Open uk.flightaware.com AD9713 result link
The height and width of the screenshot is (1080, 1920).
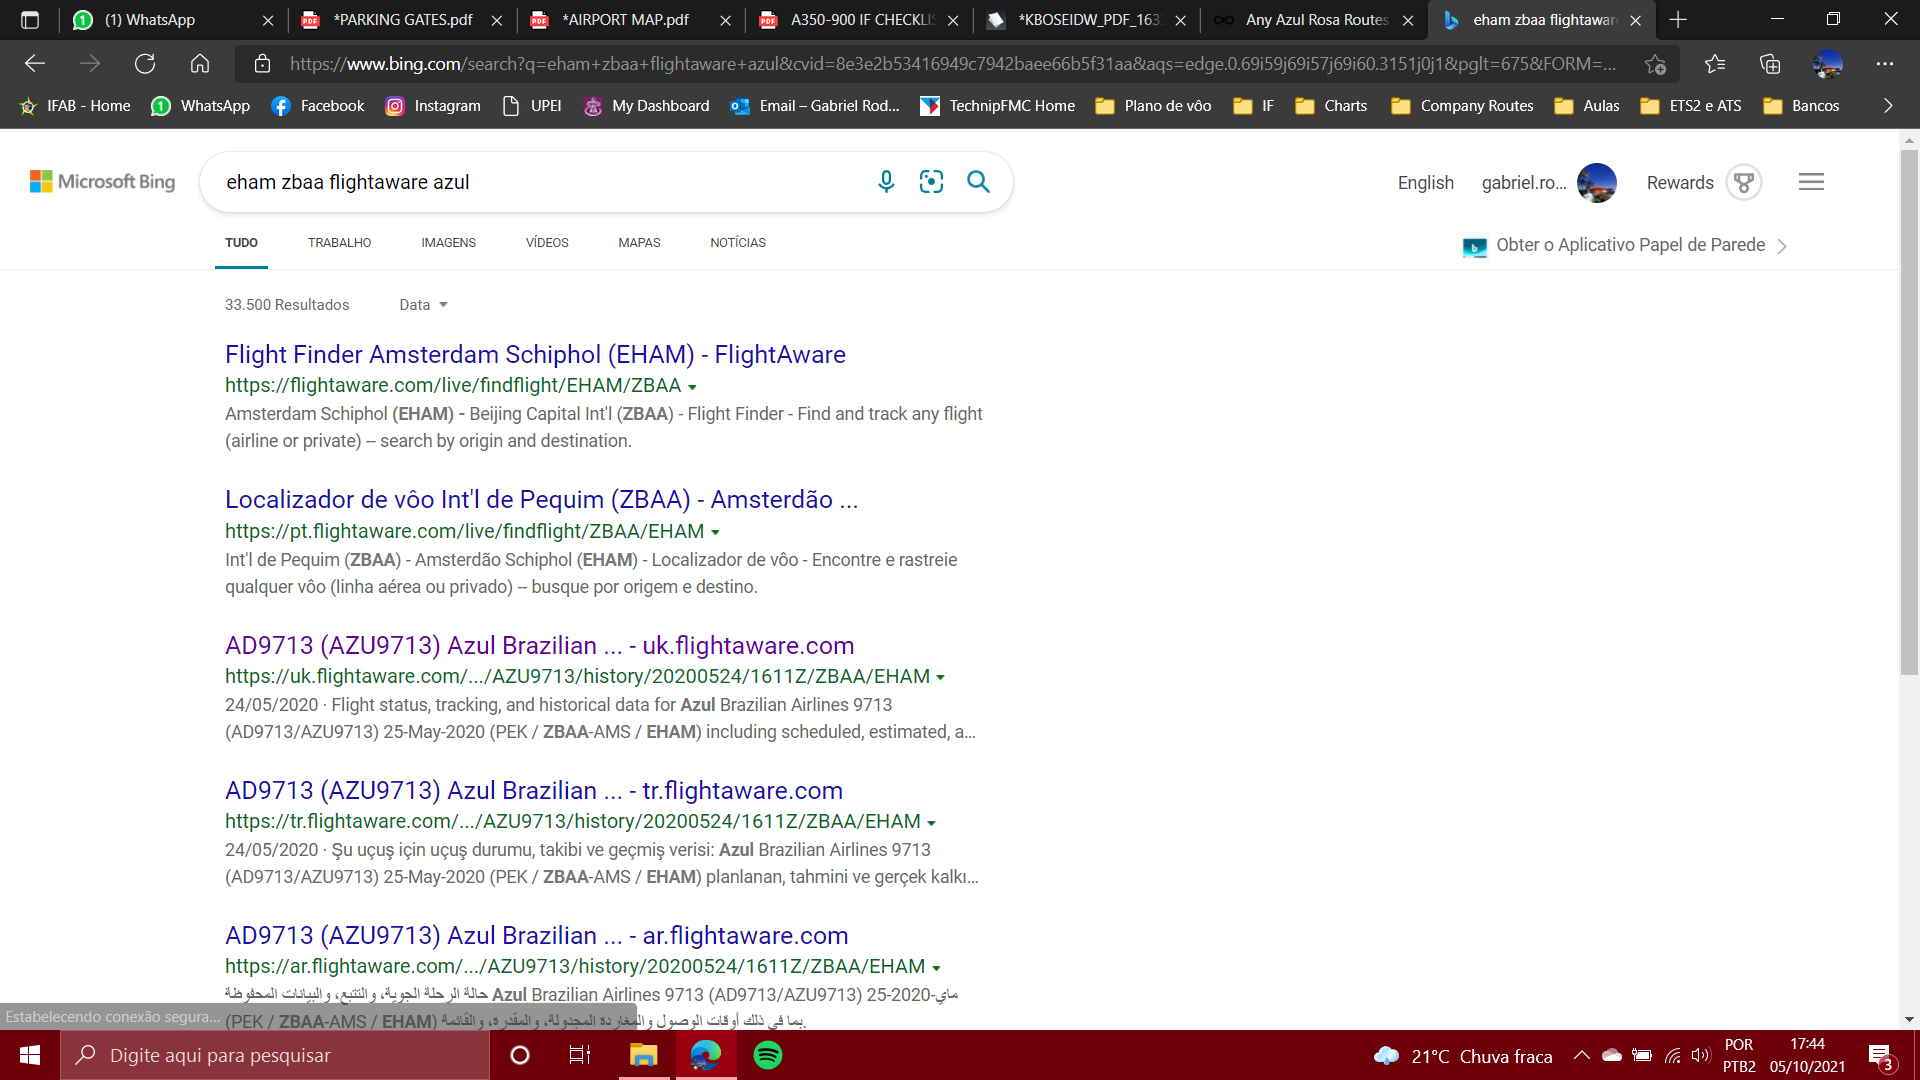point(539,645)
